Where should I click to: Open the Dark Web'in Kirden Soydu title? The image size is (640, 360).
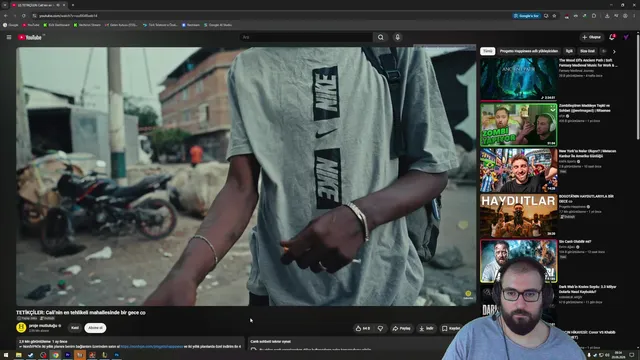(x=587, y=289)
